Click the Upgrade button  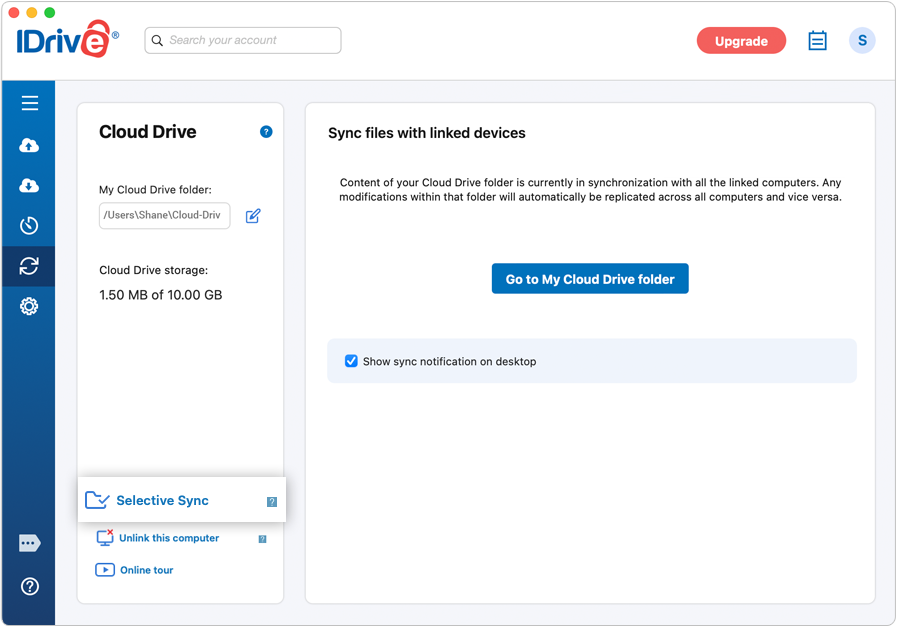click(741, 41)
